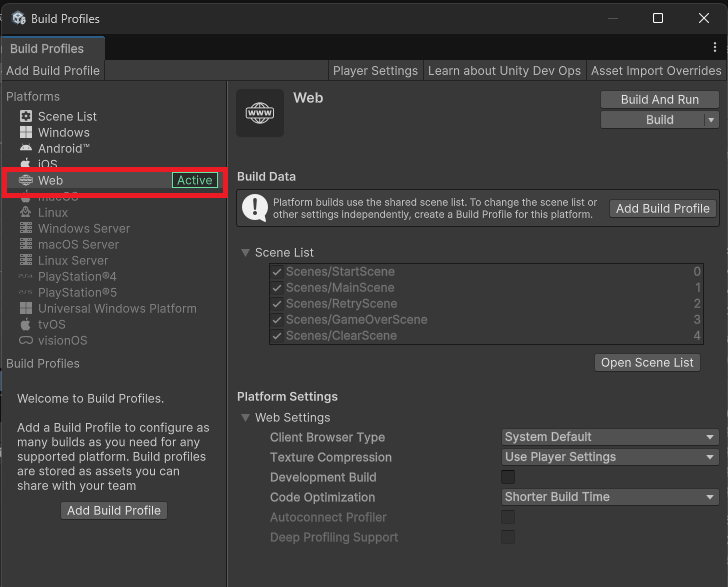Toggle the Scenes/GameOverScene checkbox
Image resolution: width=728 pixels, height=587 pixels.
click(277, 320)
